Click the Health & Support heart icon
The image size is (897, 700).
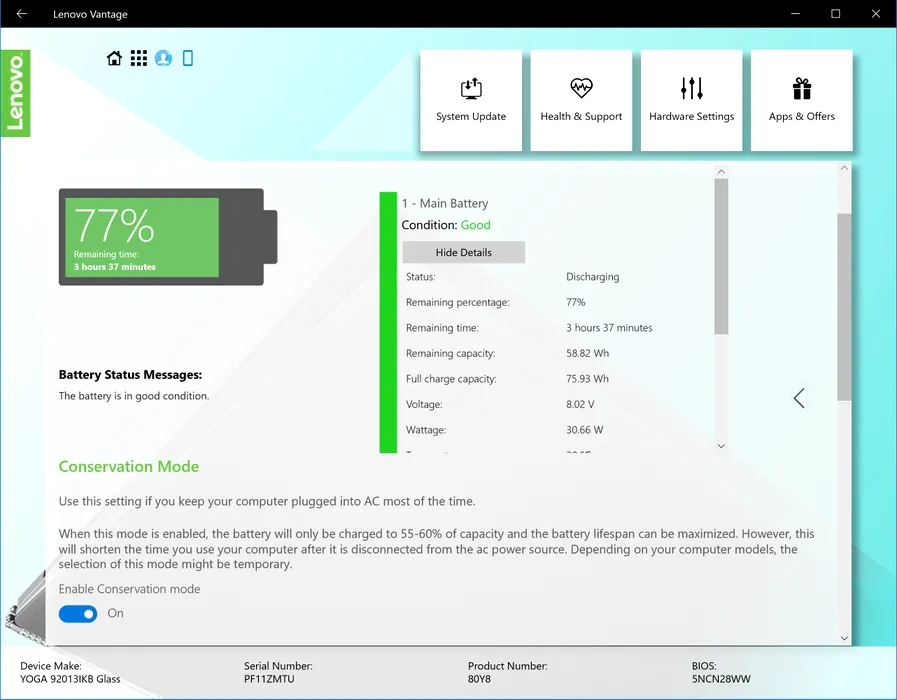point(581,88)
